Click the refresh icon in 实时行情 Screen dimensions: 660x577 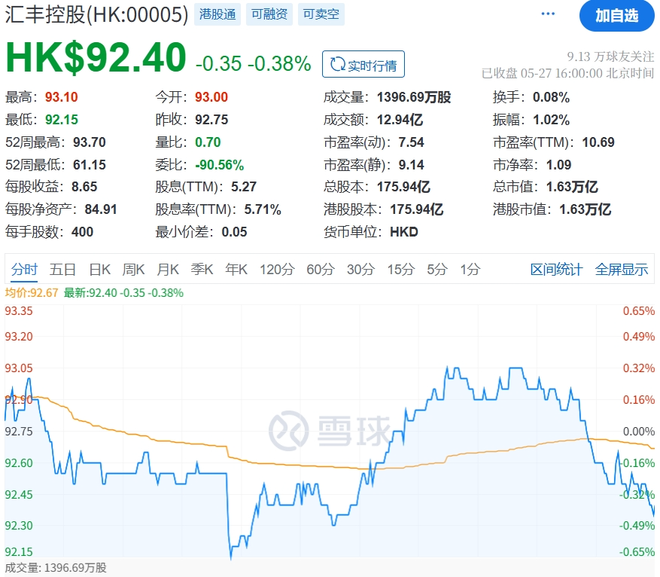[x=337, y=66]
